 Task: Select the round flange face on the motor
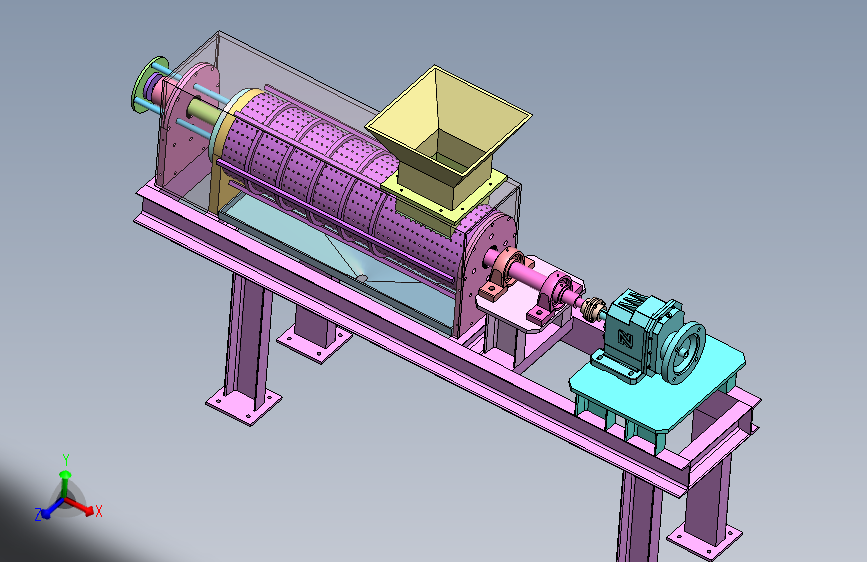(685, 352)
